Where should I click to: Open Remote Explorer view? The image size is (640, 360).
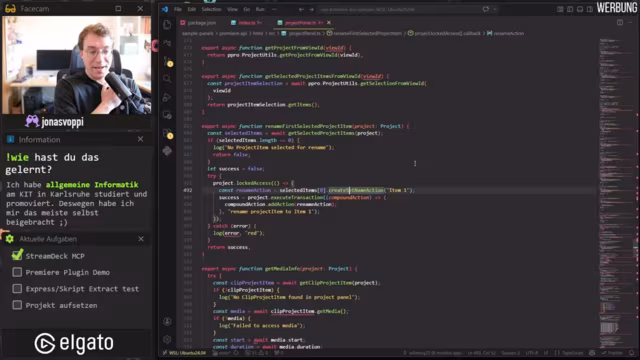coord(167,115)
